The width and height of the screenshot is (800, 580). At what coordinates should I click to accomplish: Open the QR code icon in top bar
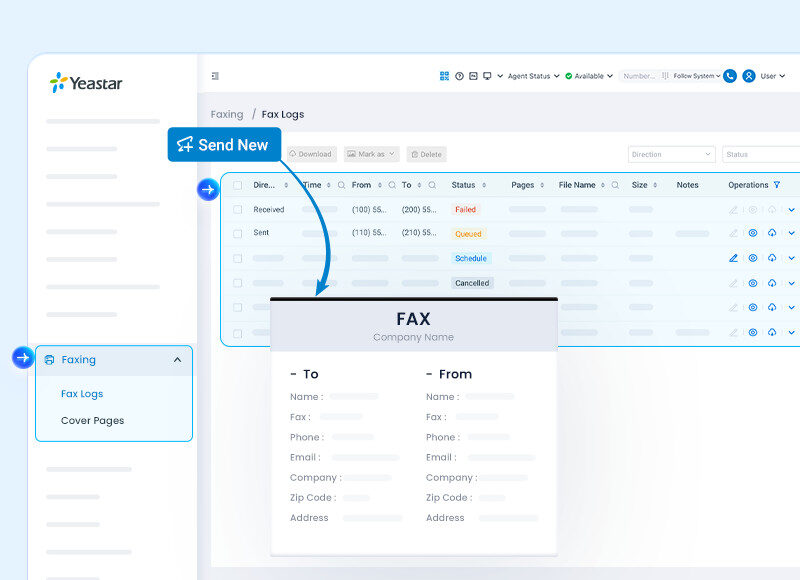tap(444, 76)
